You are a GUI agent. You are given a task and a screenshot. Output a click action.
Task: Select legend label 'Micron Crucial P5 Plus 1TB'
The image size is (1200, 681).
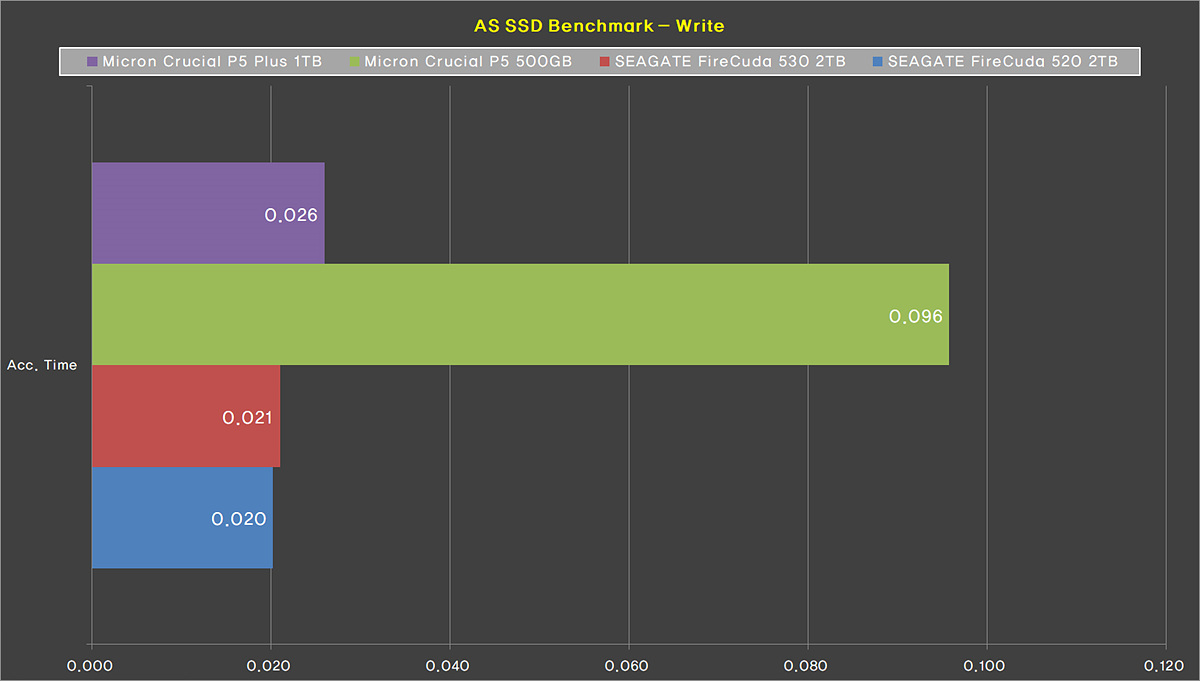[x=212, y=62]
